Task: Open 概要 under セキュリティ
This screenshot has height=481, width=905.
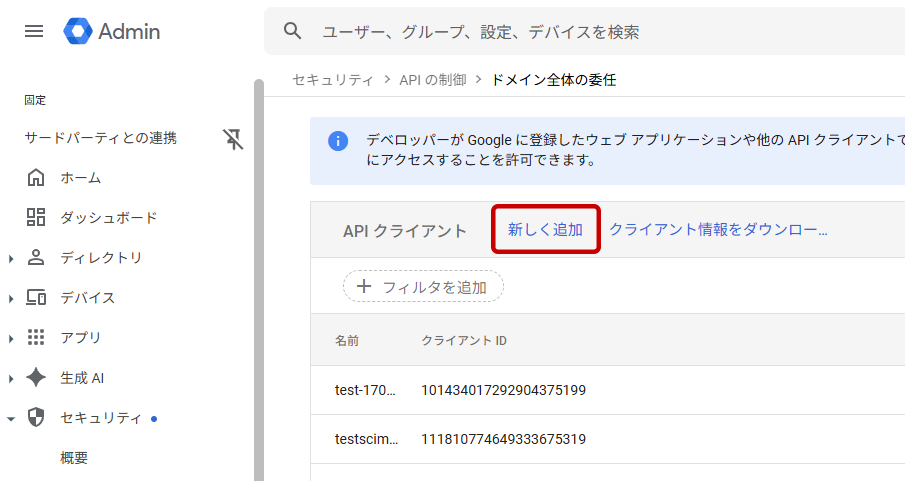Action: point(74,458)
